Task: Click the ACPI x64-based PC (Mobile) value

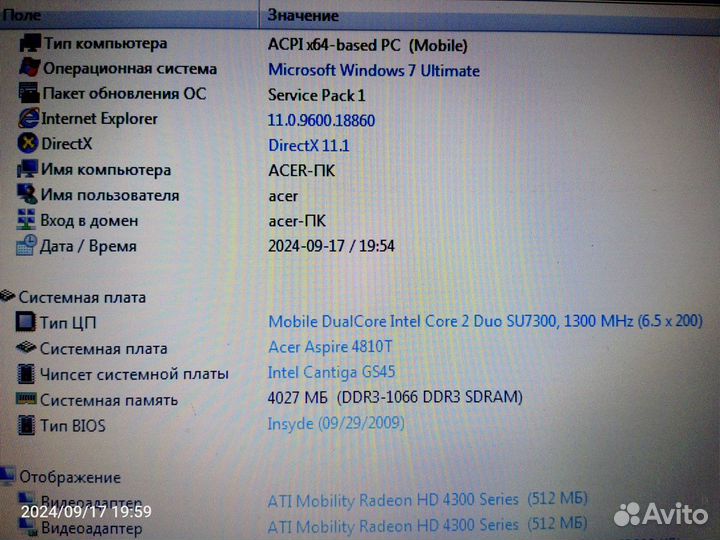Action: pyautogui.click(x=368, y=45)
